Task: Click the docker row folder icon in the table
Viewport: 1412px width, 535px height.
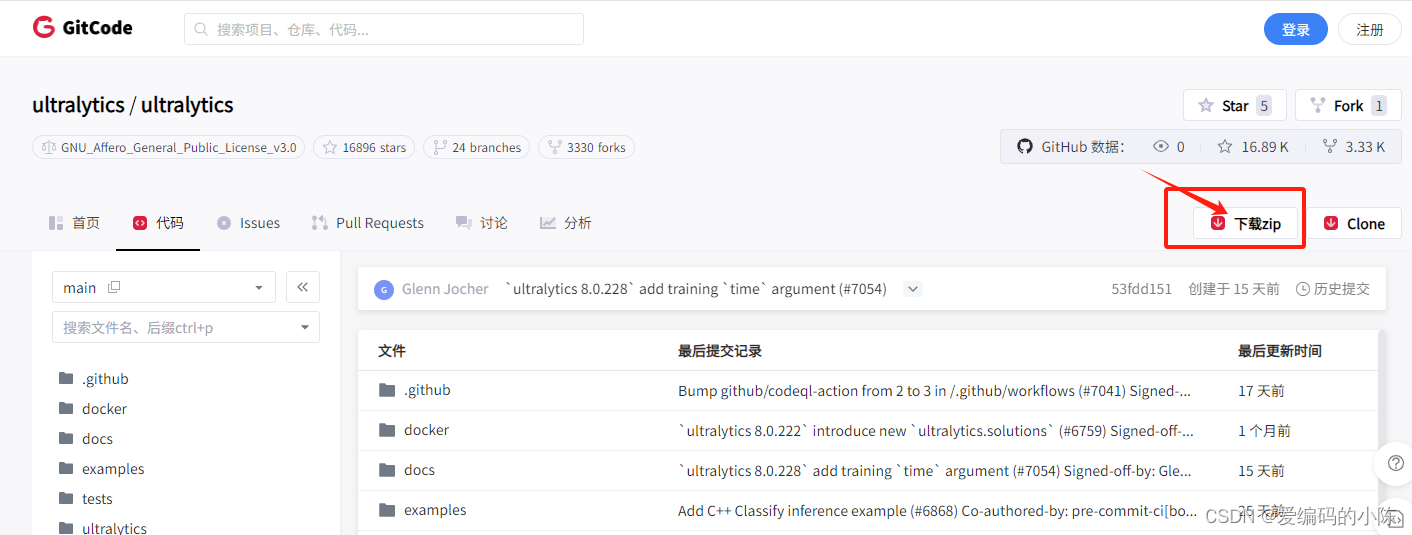Action: [387, 430]
